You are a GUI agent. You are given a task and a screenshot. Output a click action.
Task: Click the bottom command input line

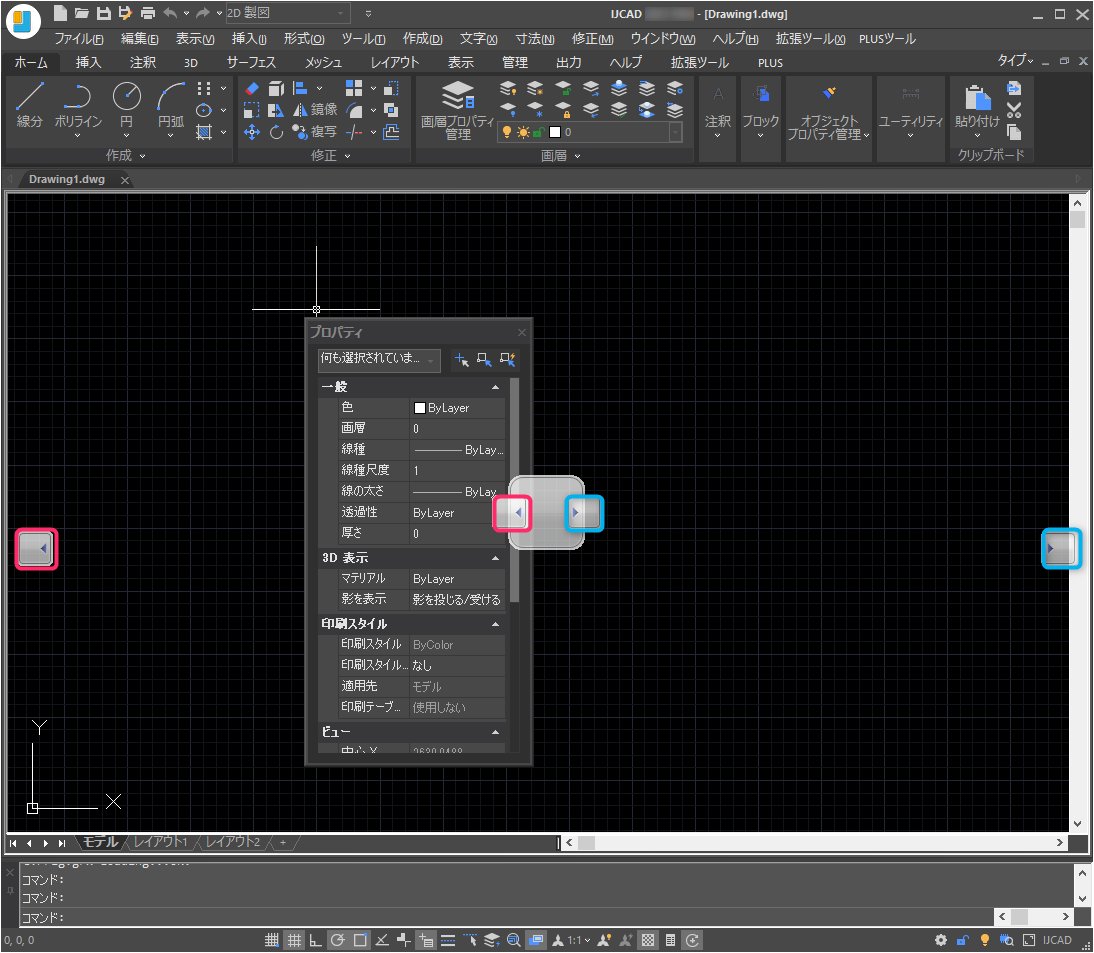click(x=500, y=917)
